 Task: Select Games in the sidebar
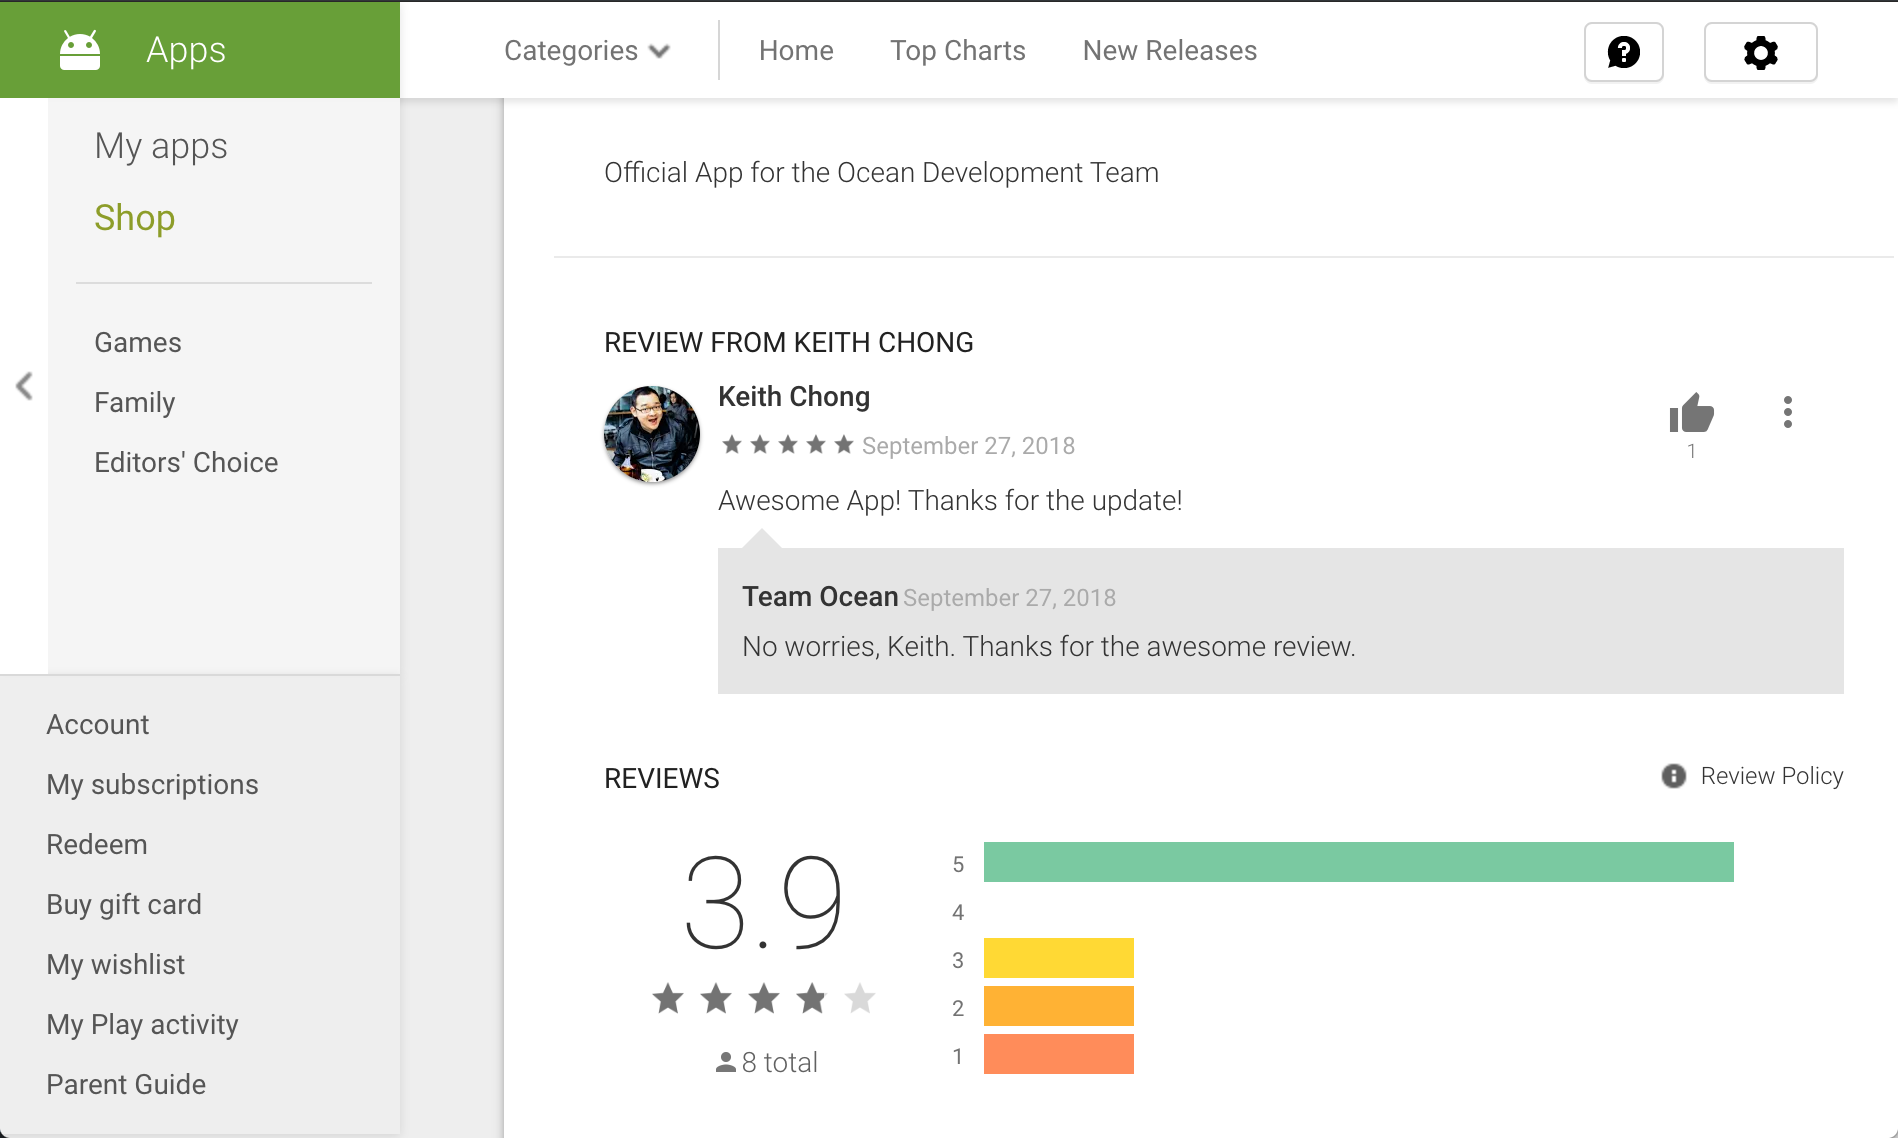pyautogui.click(x=138, y=343)
